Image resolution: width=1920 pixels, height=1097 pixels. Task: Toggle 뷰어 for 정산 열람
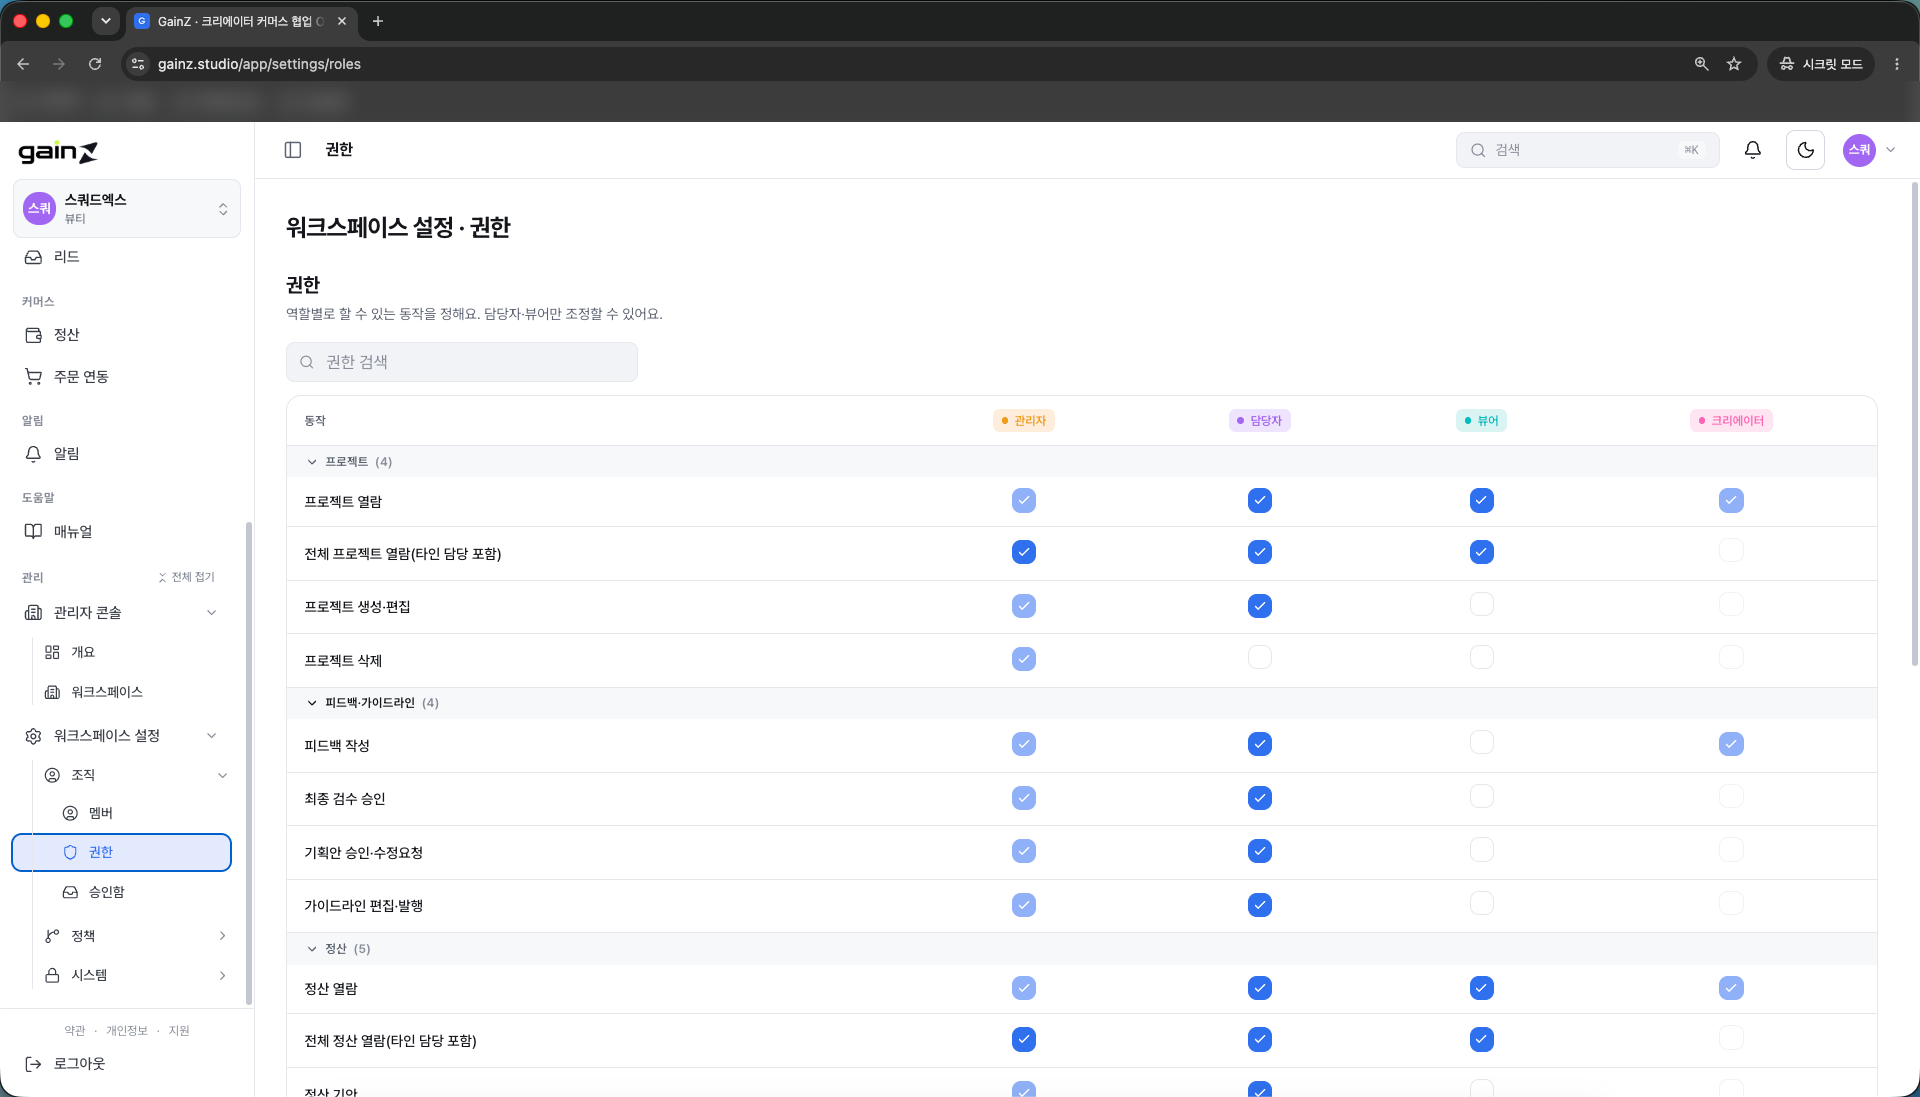tap(1482, 988)
